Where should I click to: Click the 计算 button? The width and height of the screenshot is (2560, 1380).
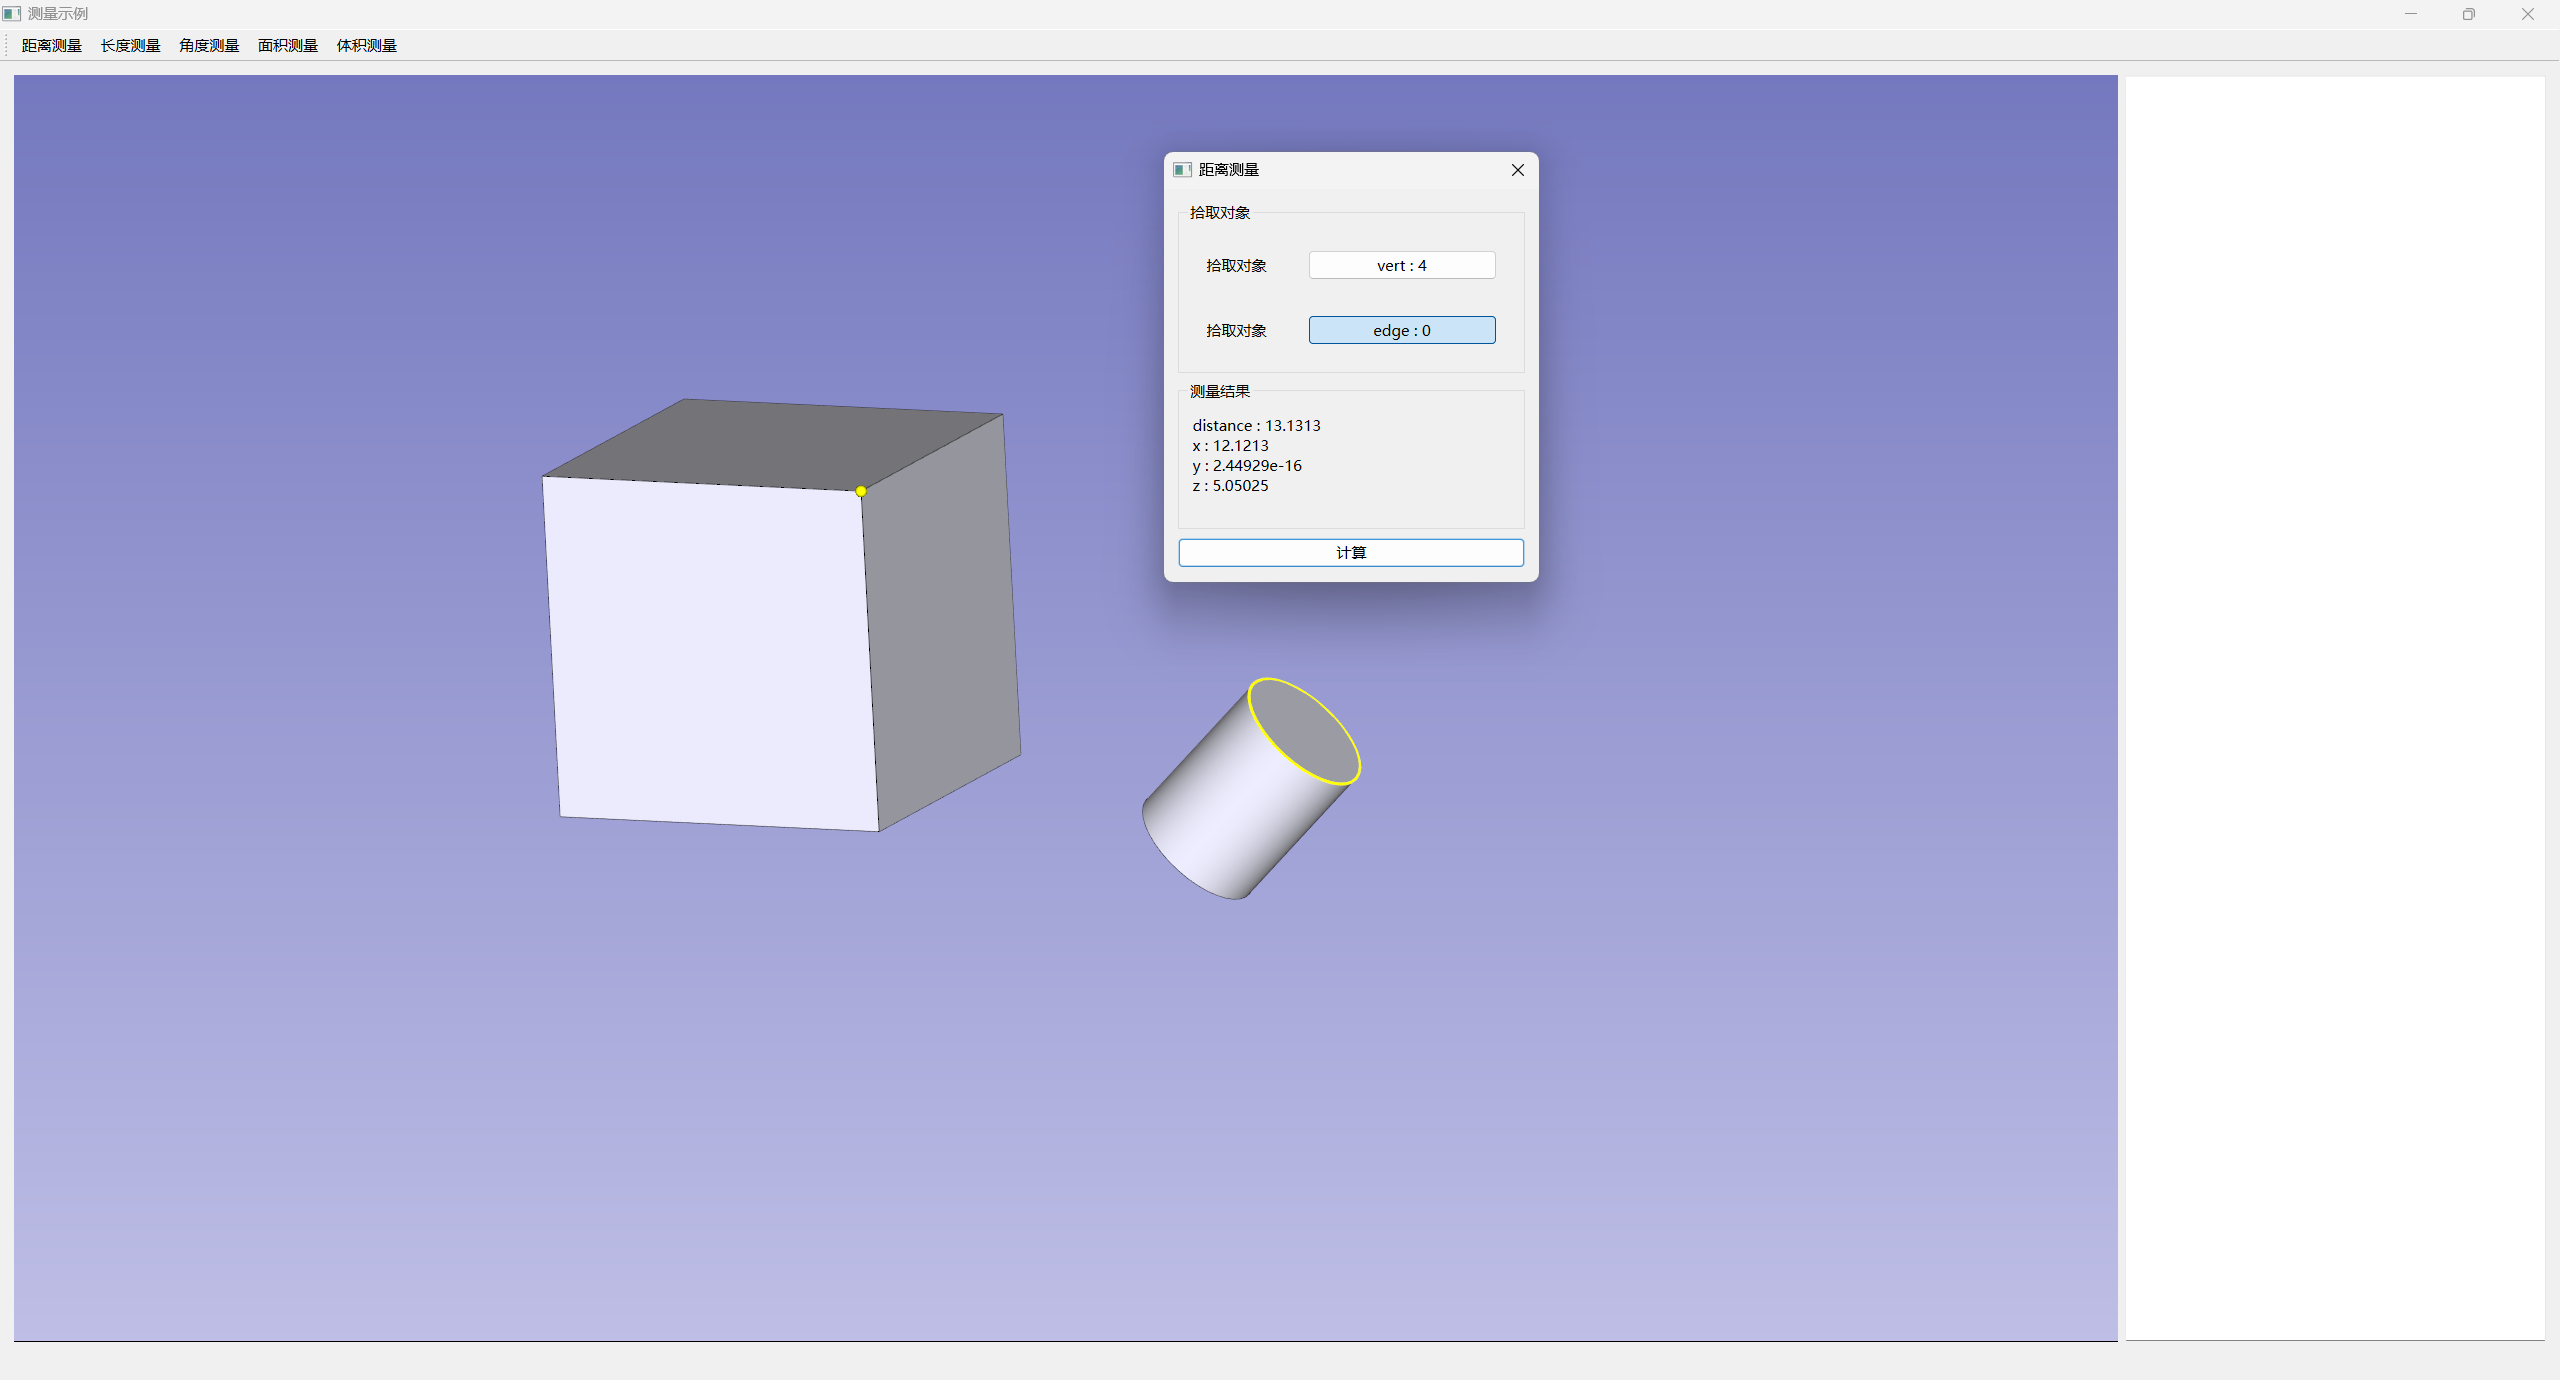coord(1351,553)
